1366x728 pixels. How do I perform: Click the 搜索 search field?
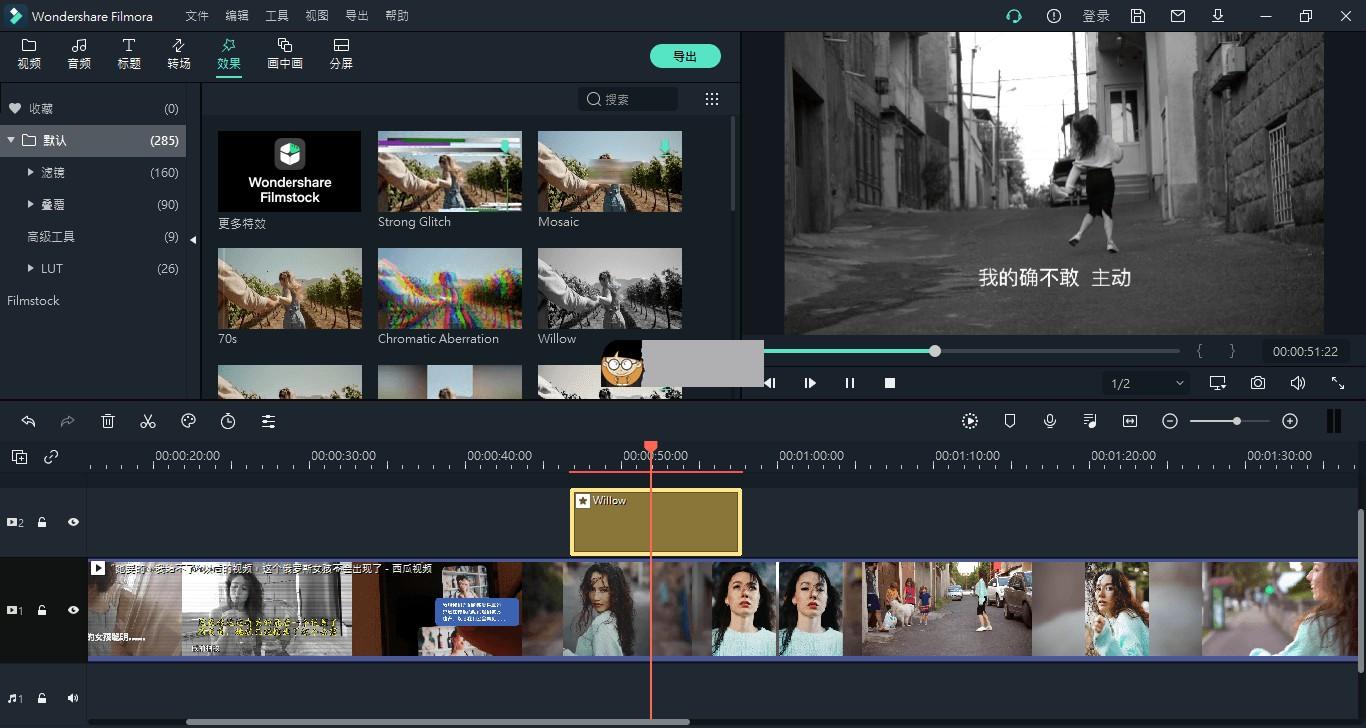click(628, 99)
